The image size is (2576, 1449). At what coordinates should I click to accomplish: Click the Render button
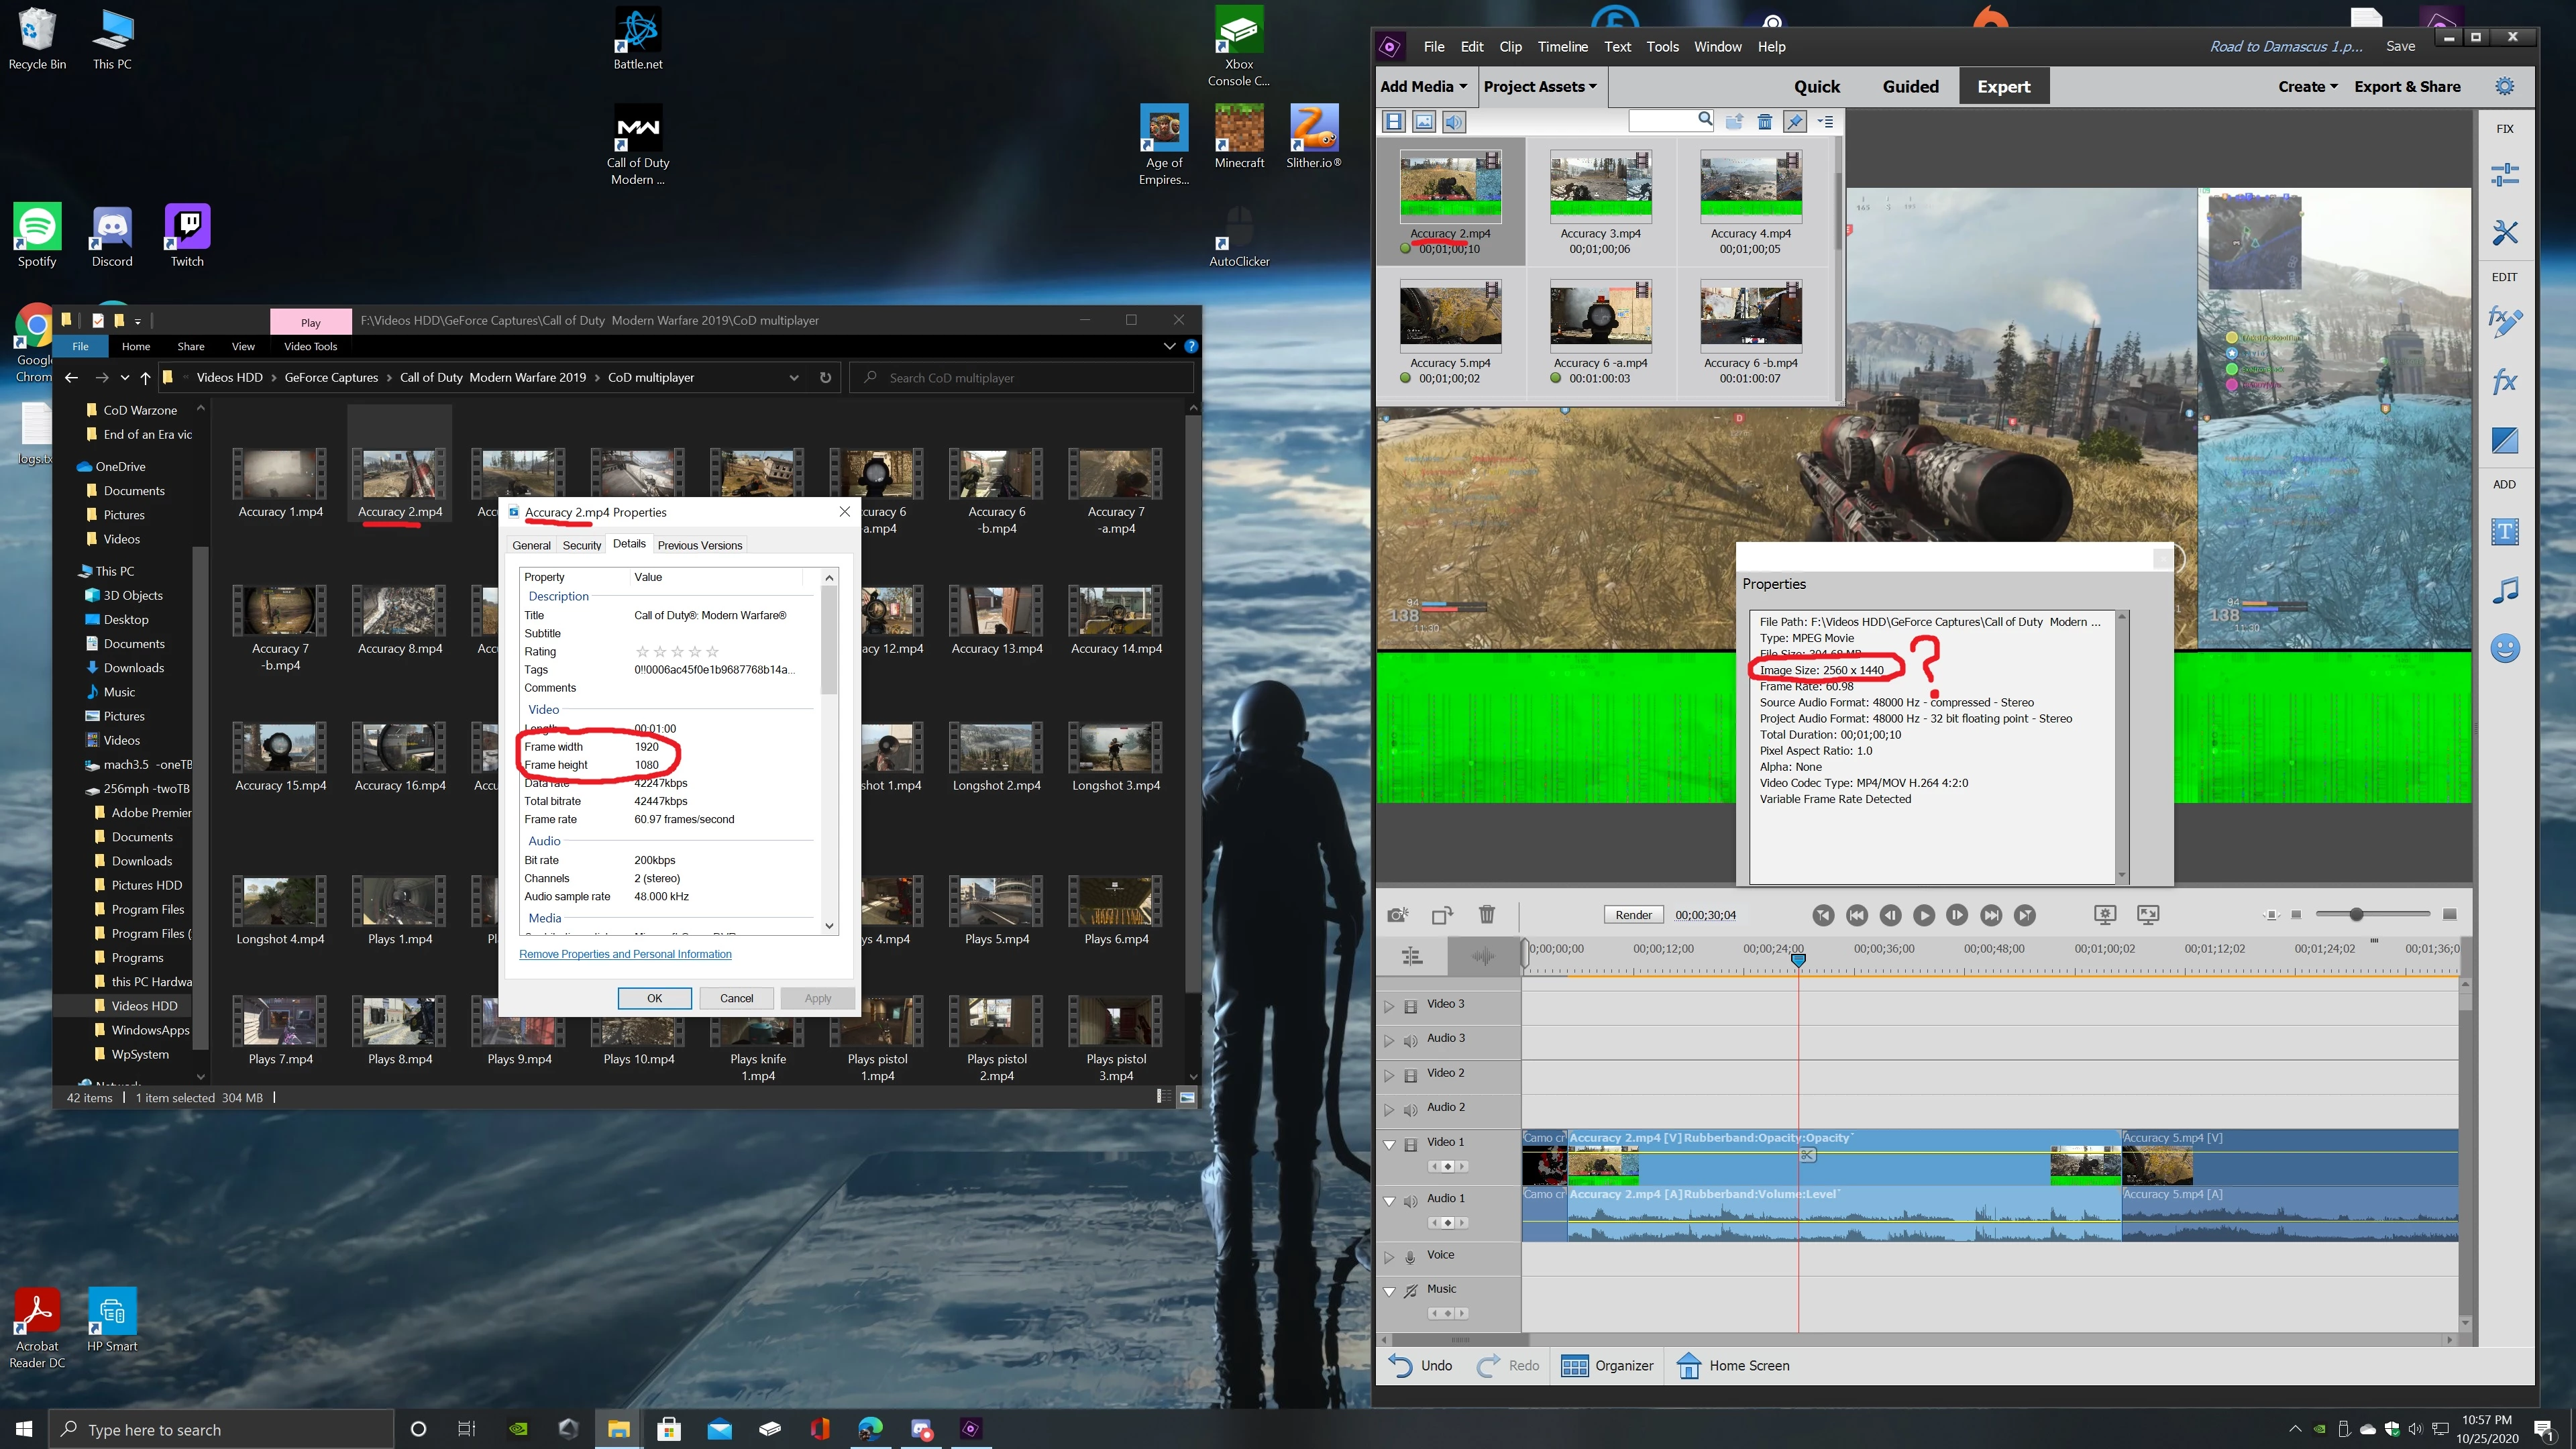[1633, 915]
